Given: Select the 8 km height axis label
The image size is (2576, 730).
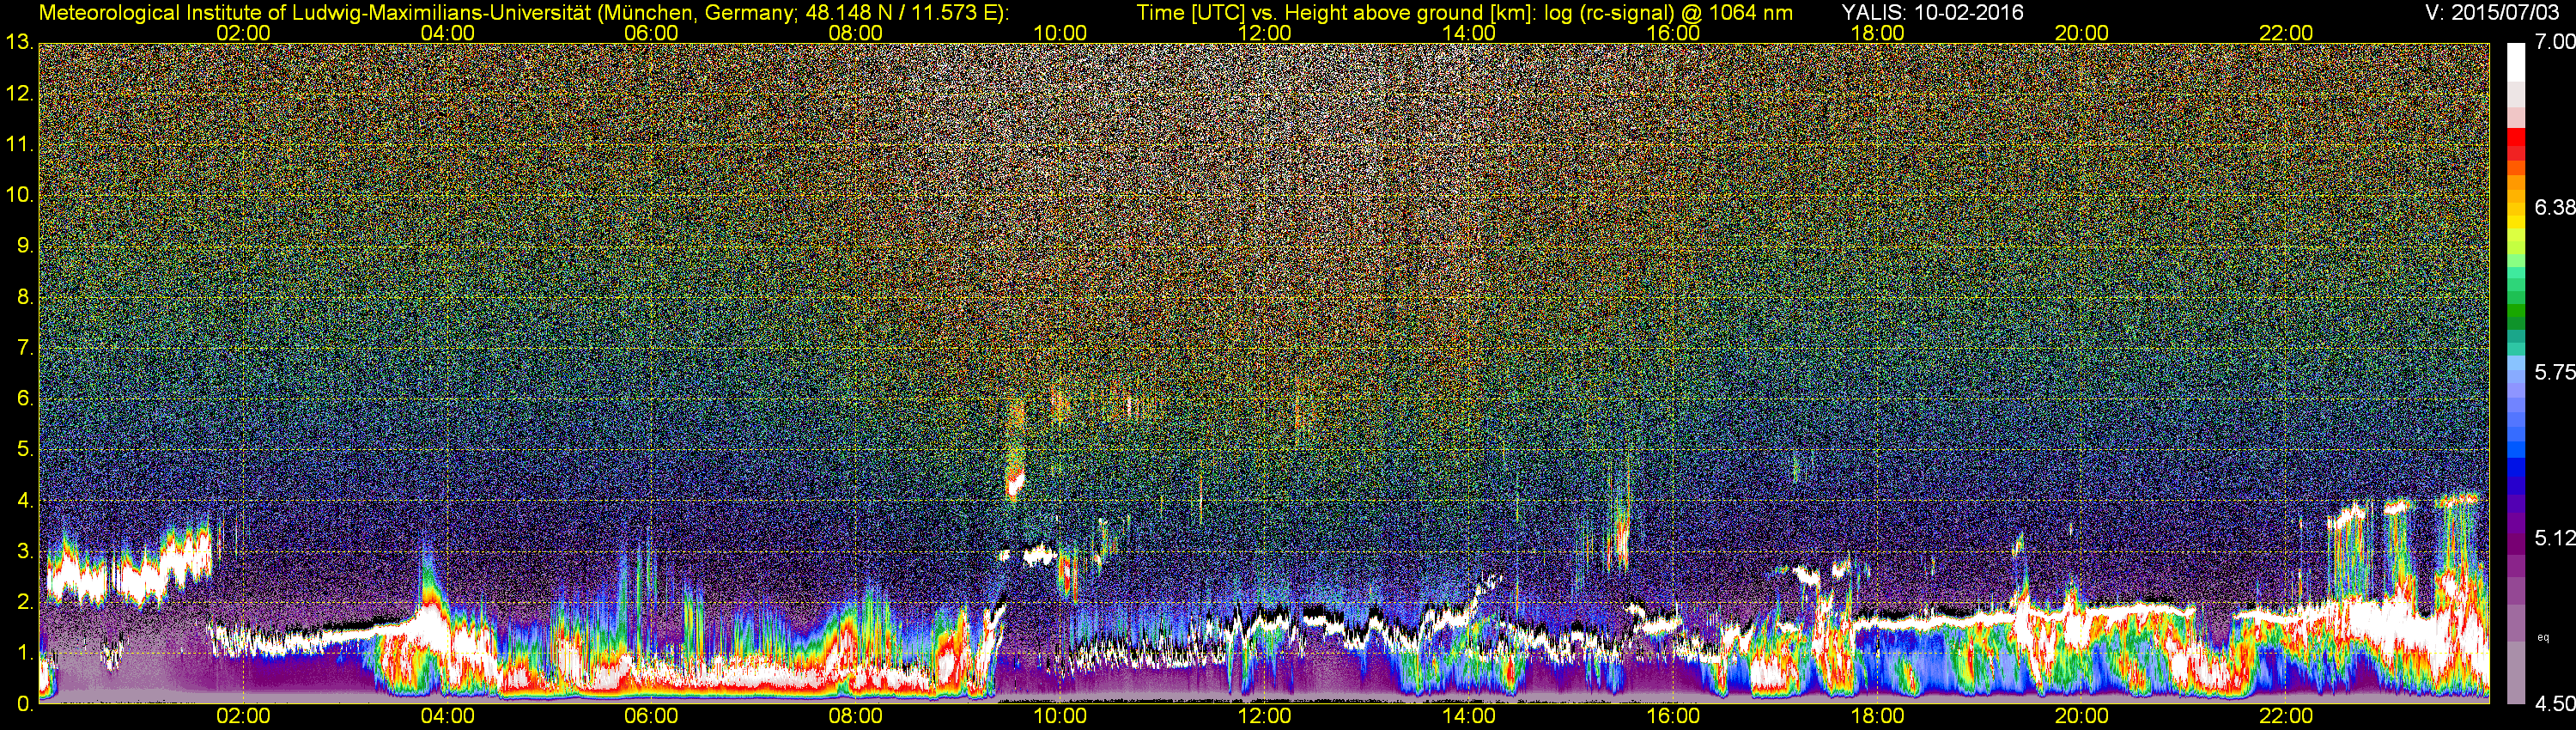Looking at the screenshot, I should tap(24, 297).
